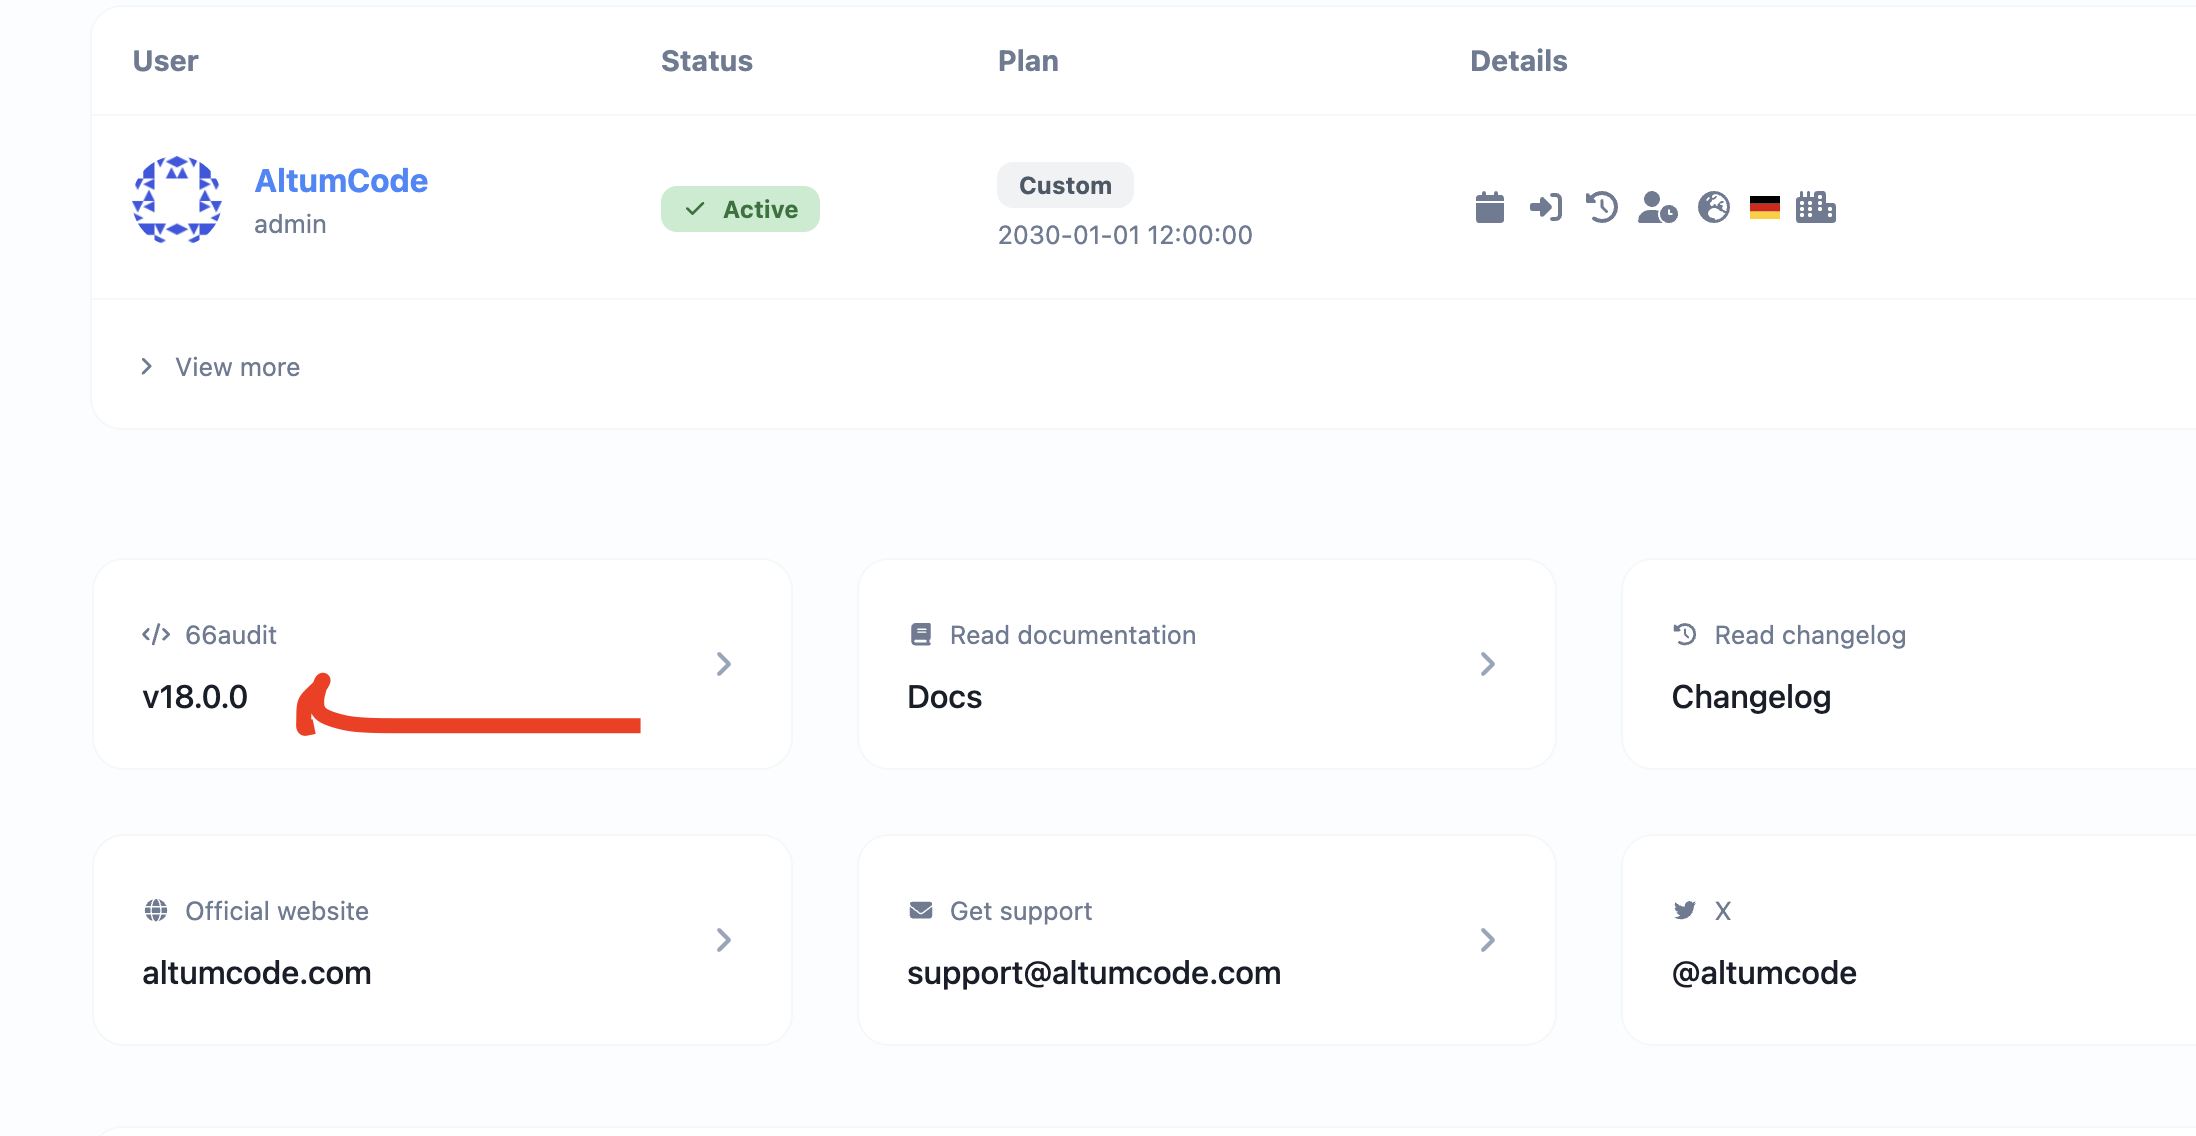Open the @altumcode X profile link
This screenshot has width=2196, height=1136.
tap(1764, 973)
